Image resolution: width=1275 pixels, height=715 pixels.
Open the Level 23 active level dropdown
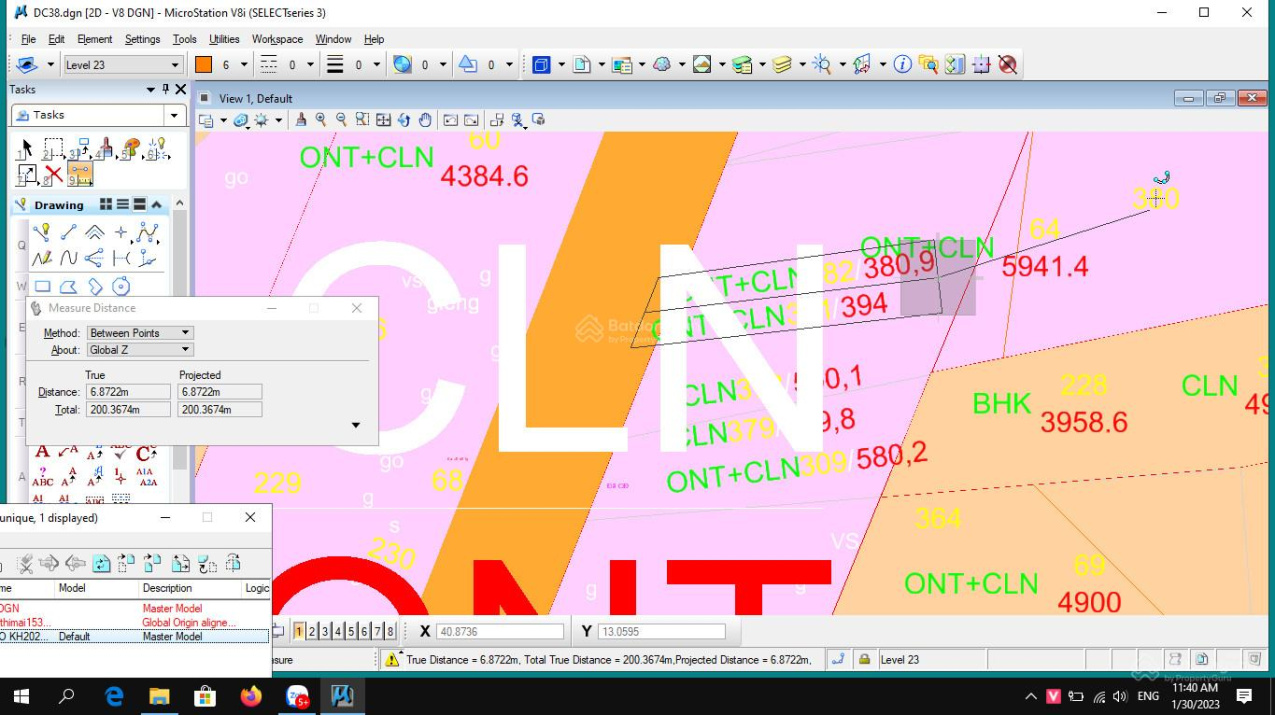[x=175, y=65]
